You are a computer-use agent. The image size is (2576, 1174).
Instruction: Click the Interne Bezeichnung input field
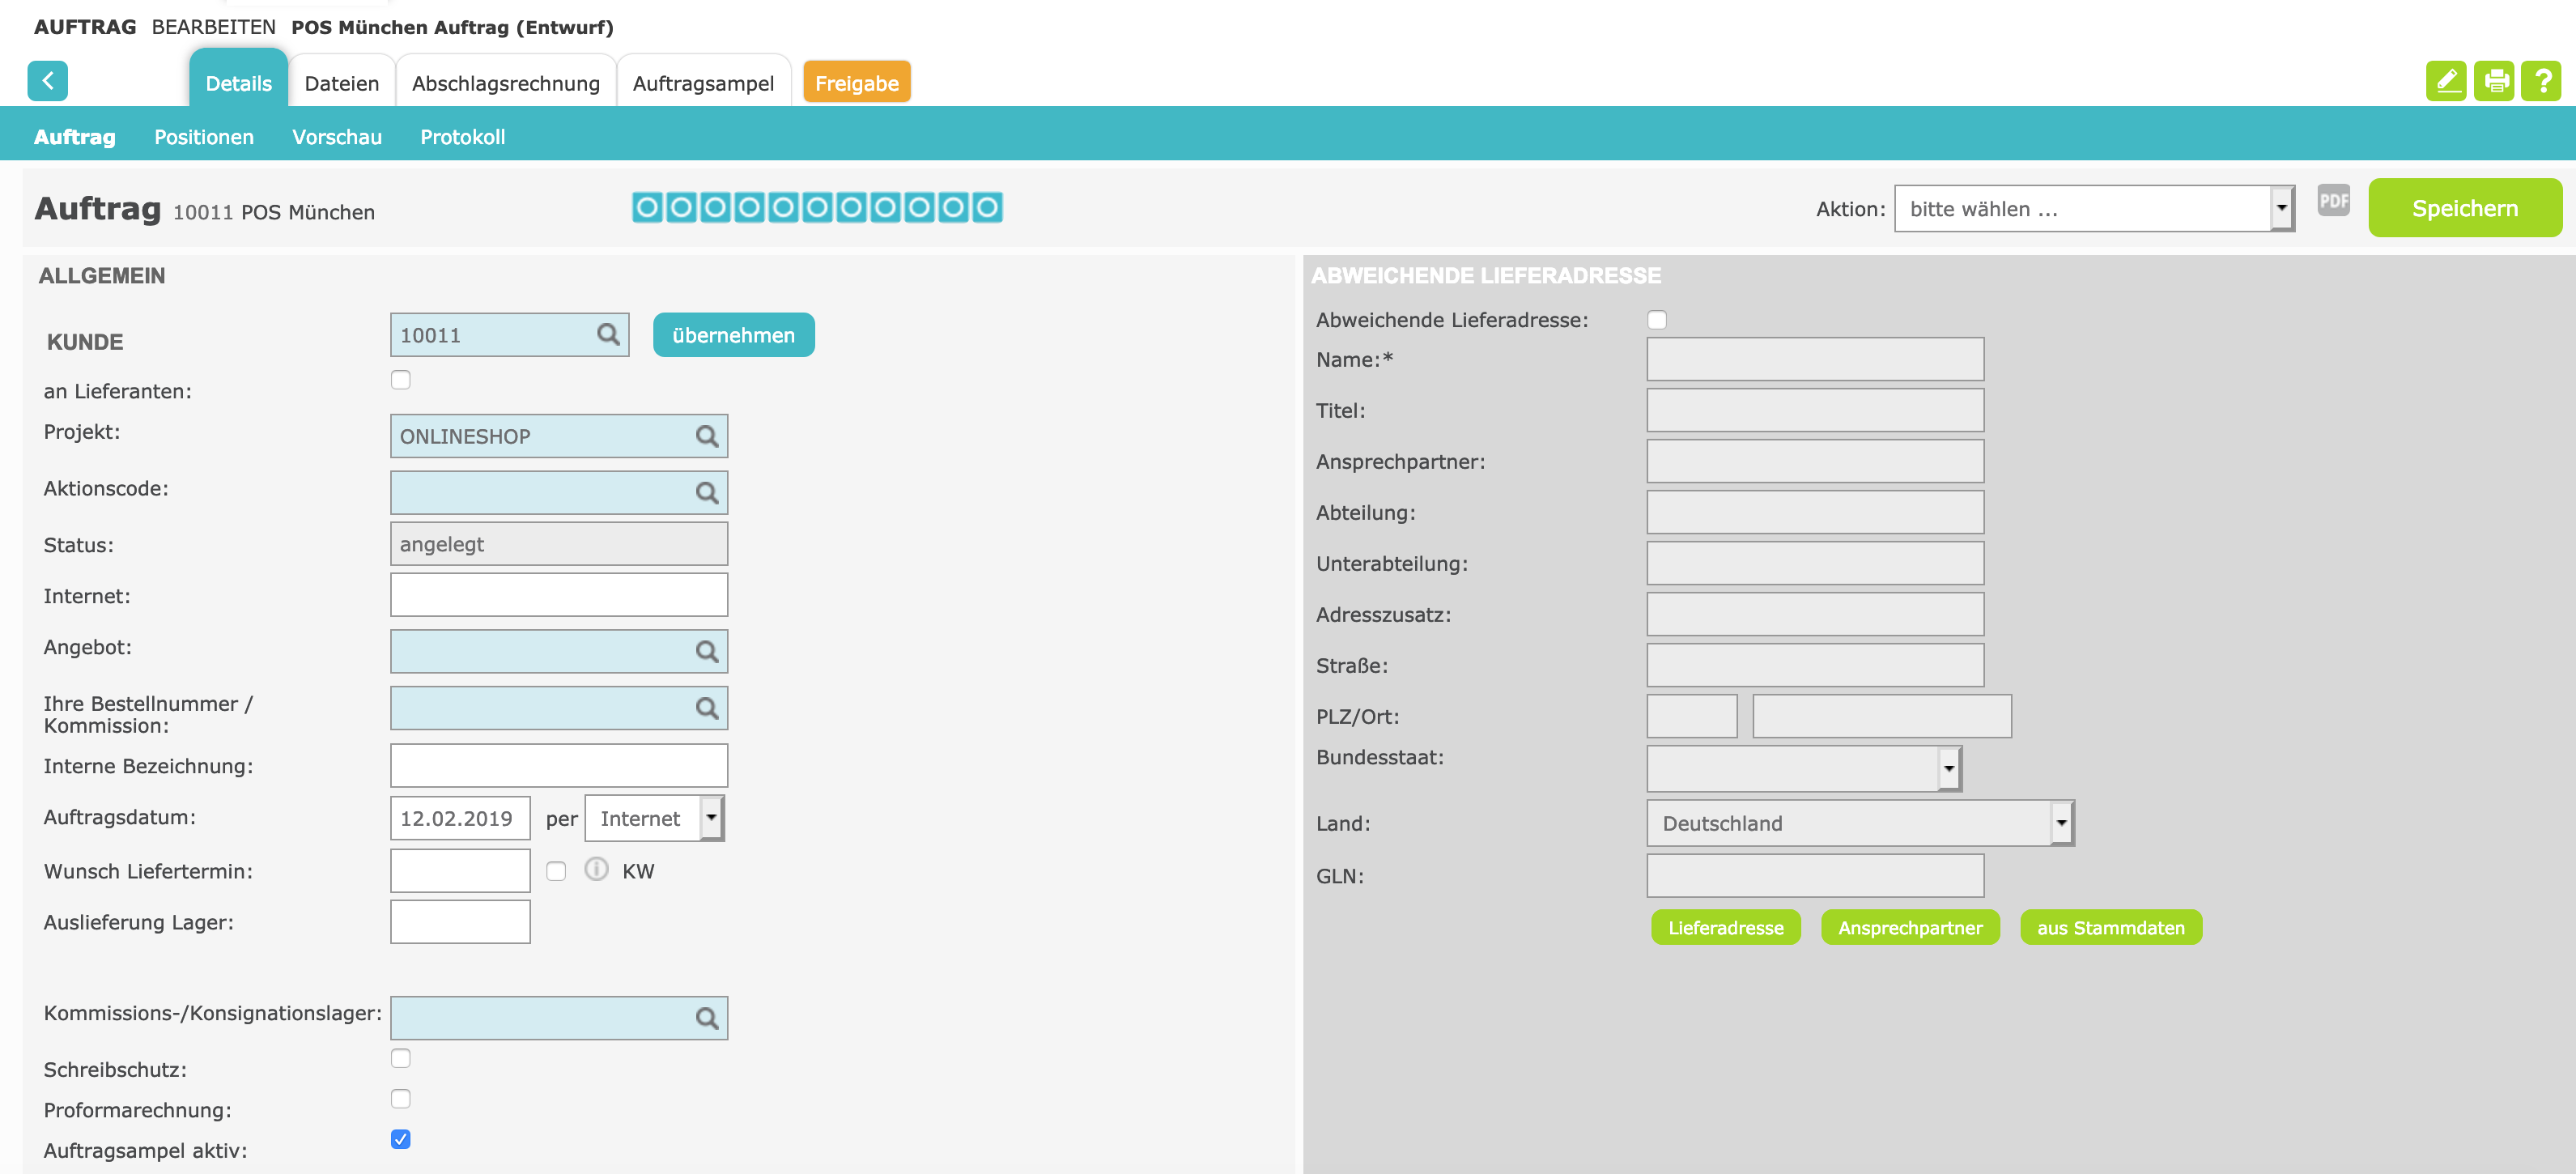(x=559, y=766)
